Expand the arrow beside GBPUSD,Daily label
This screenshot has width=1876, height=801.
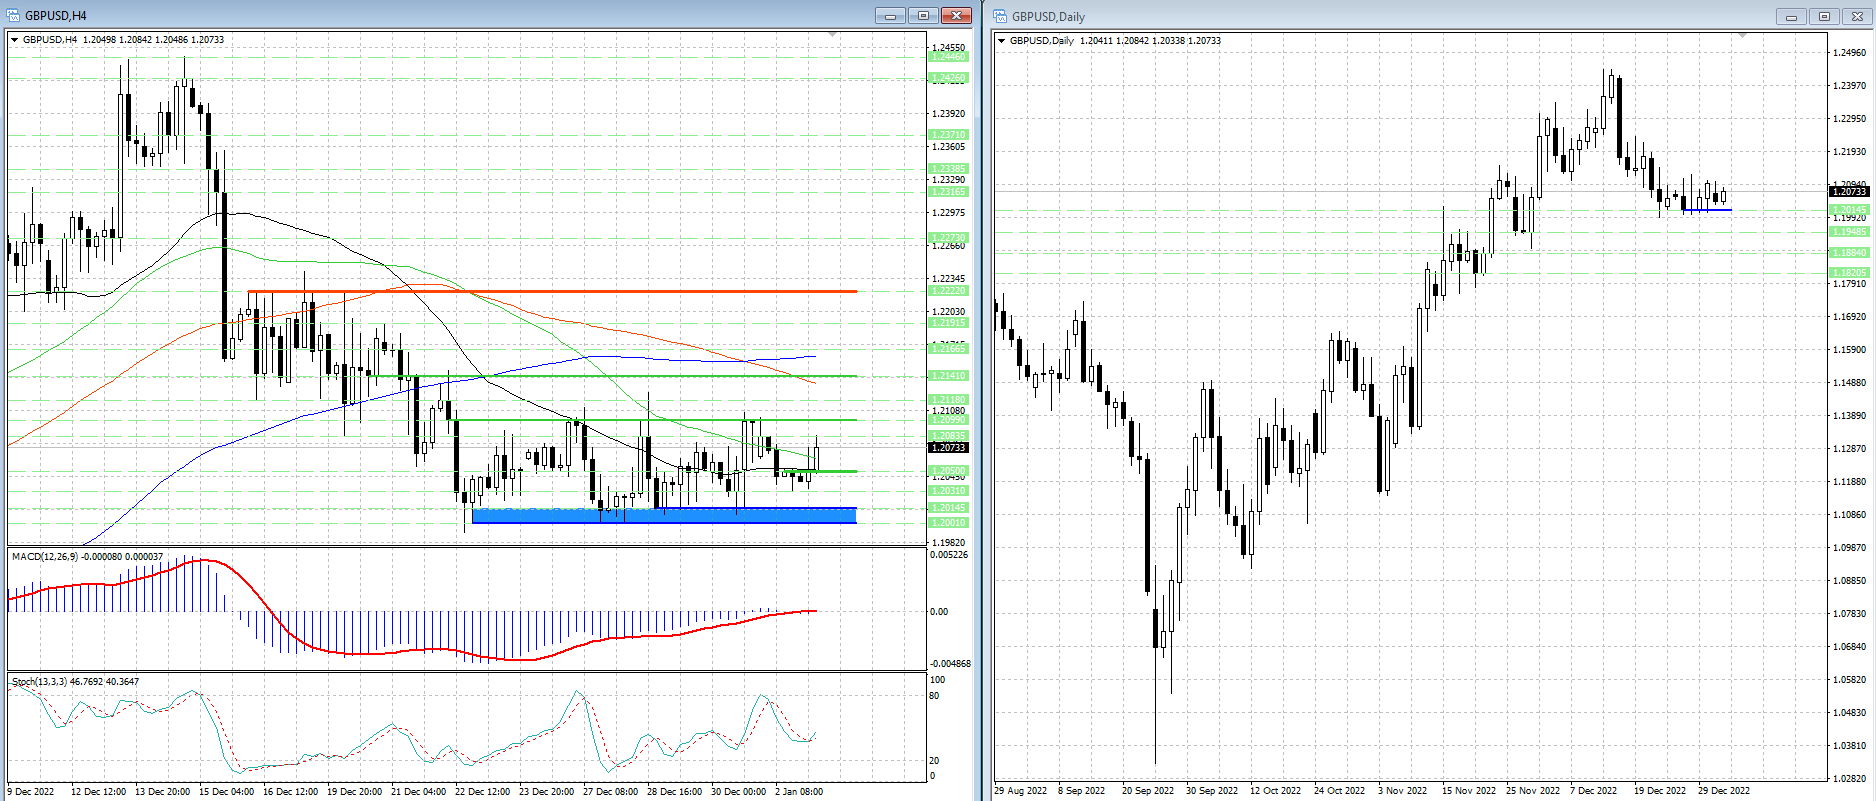[1002, 41]
